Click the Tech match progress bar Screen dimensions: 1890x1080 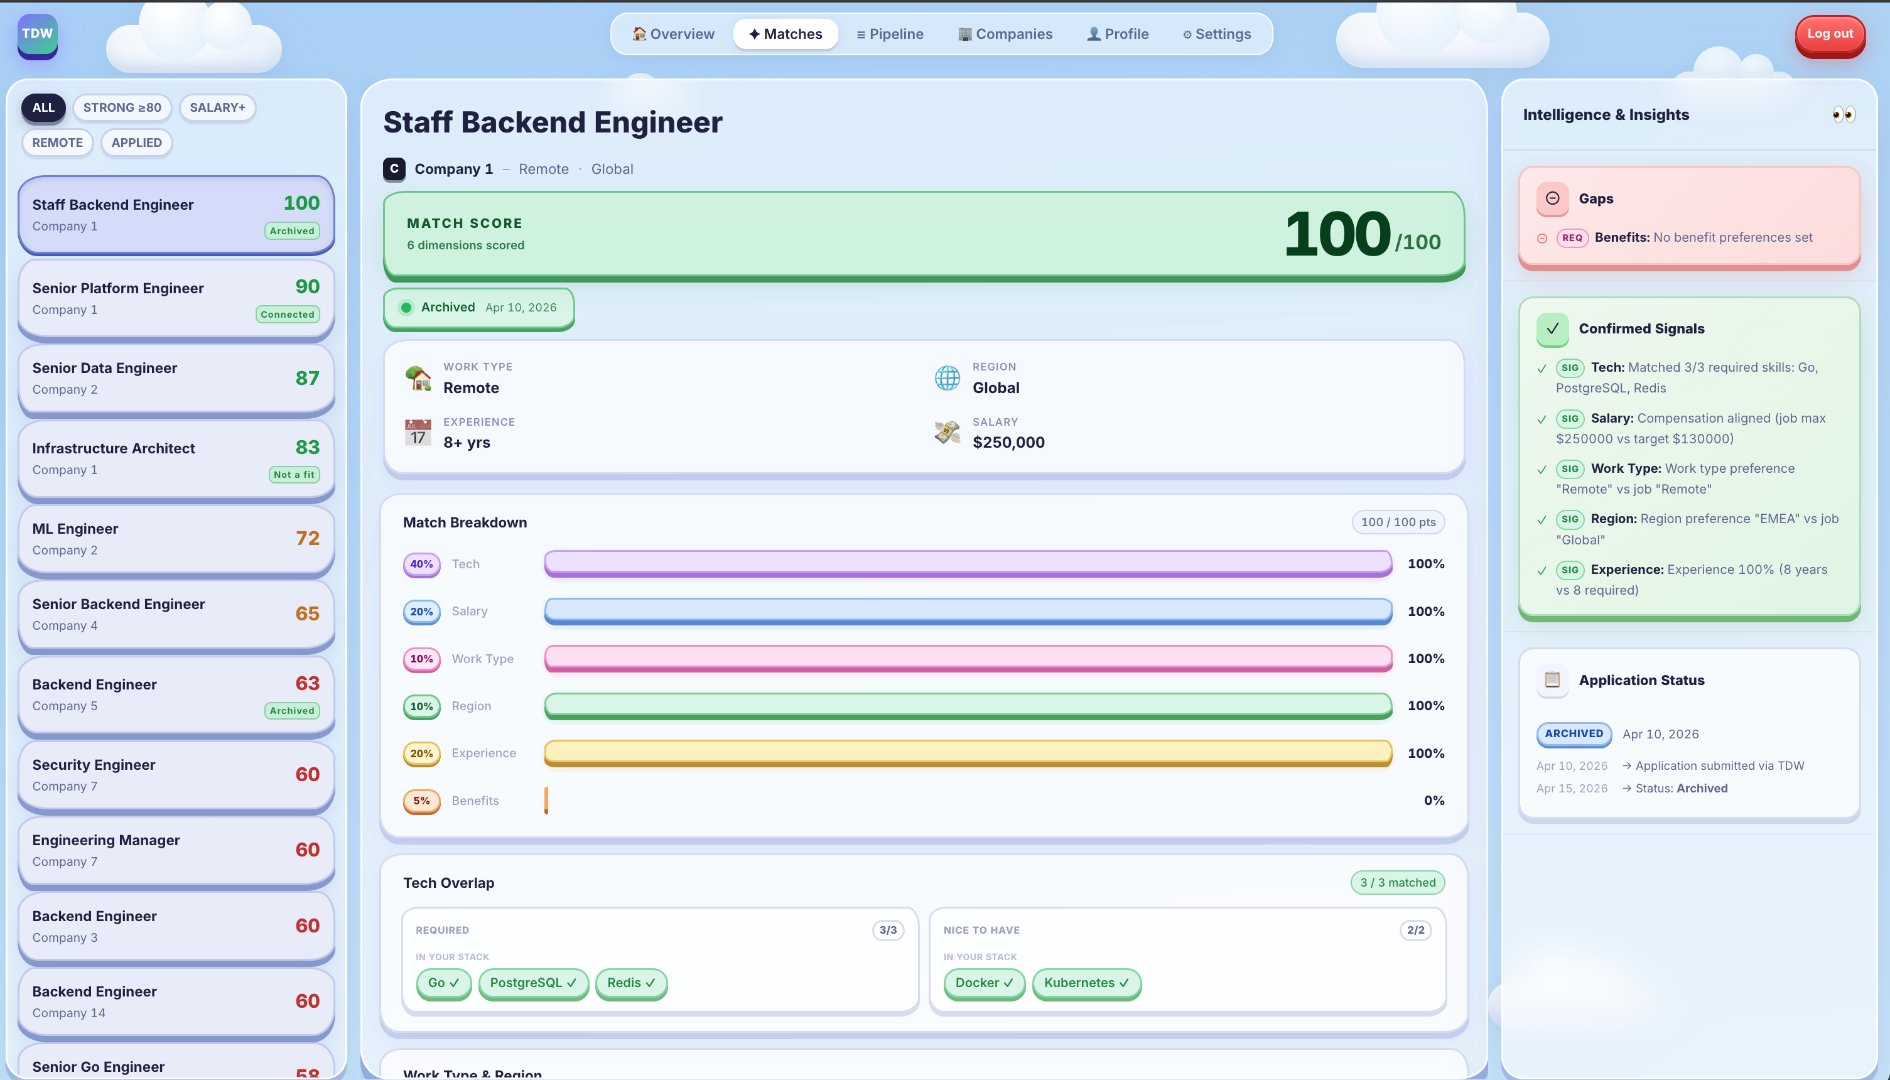pyautogui.click(x=968, y=564)
